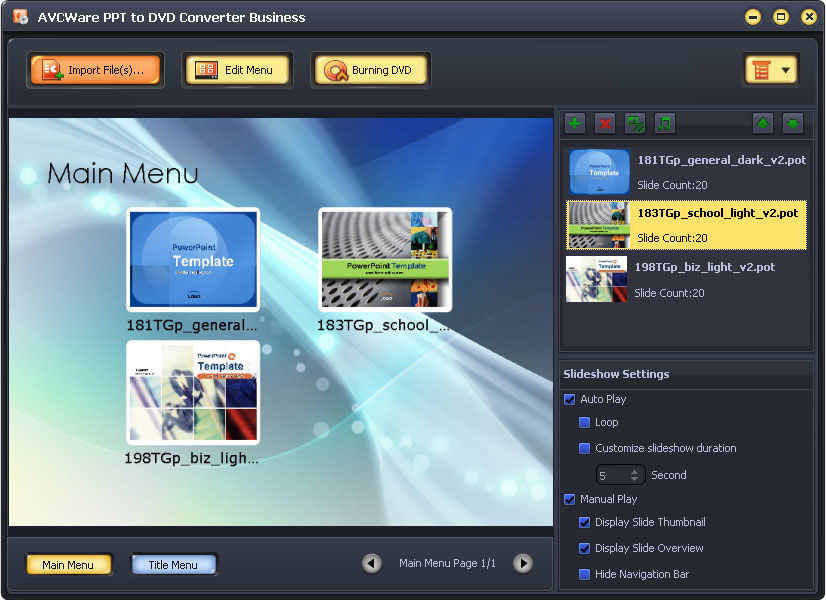The height and width of the screenshot is (600, 826).
Task: Toggle the Manual Play checkbox
Action: (x=569, y=499)
